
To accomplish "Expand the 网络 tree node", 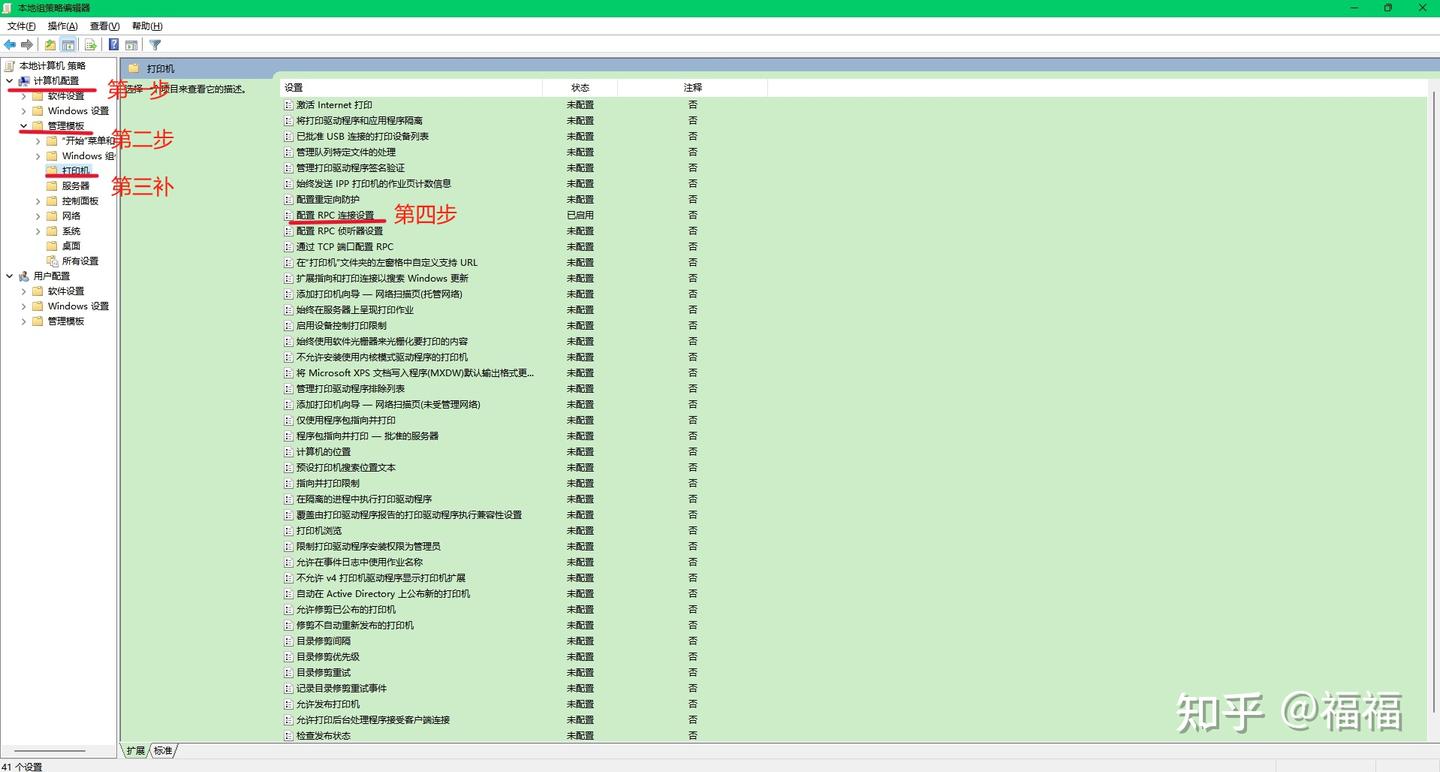I will point(38,215).
